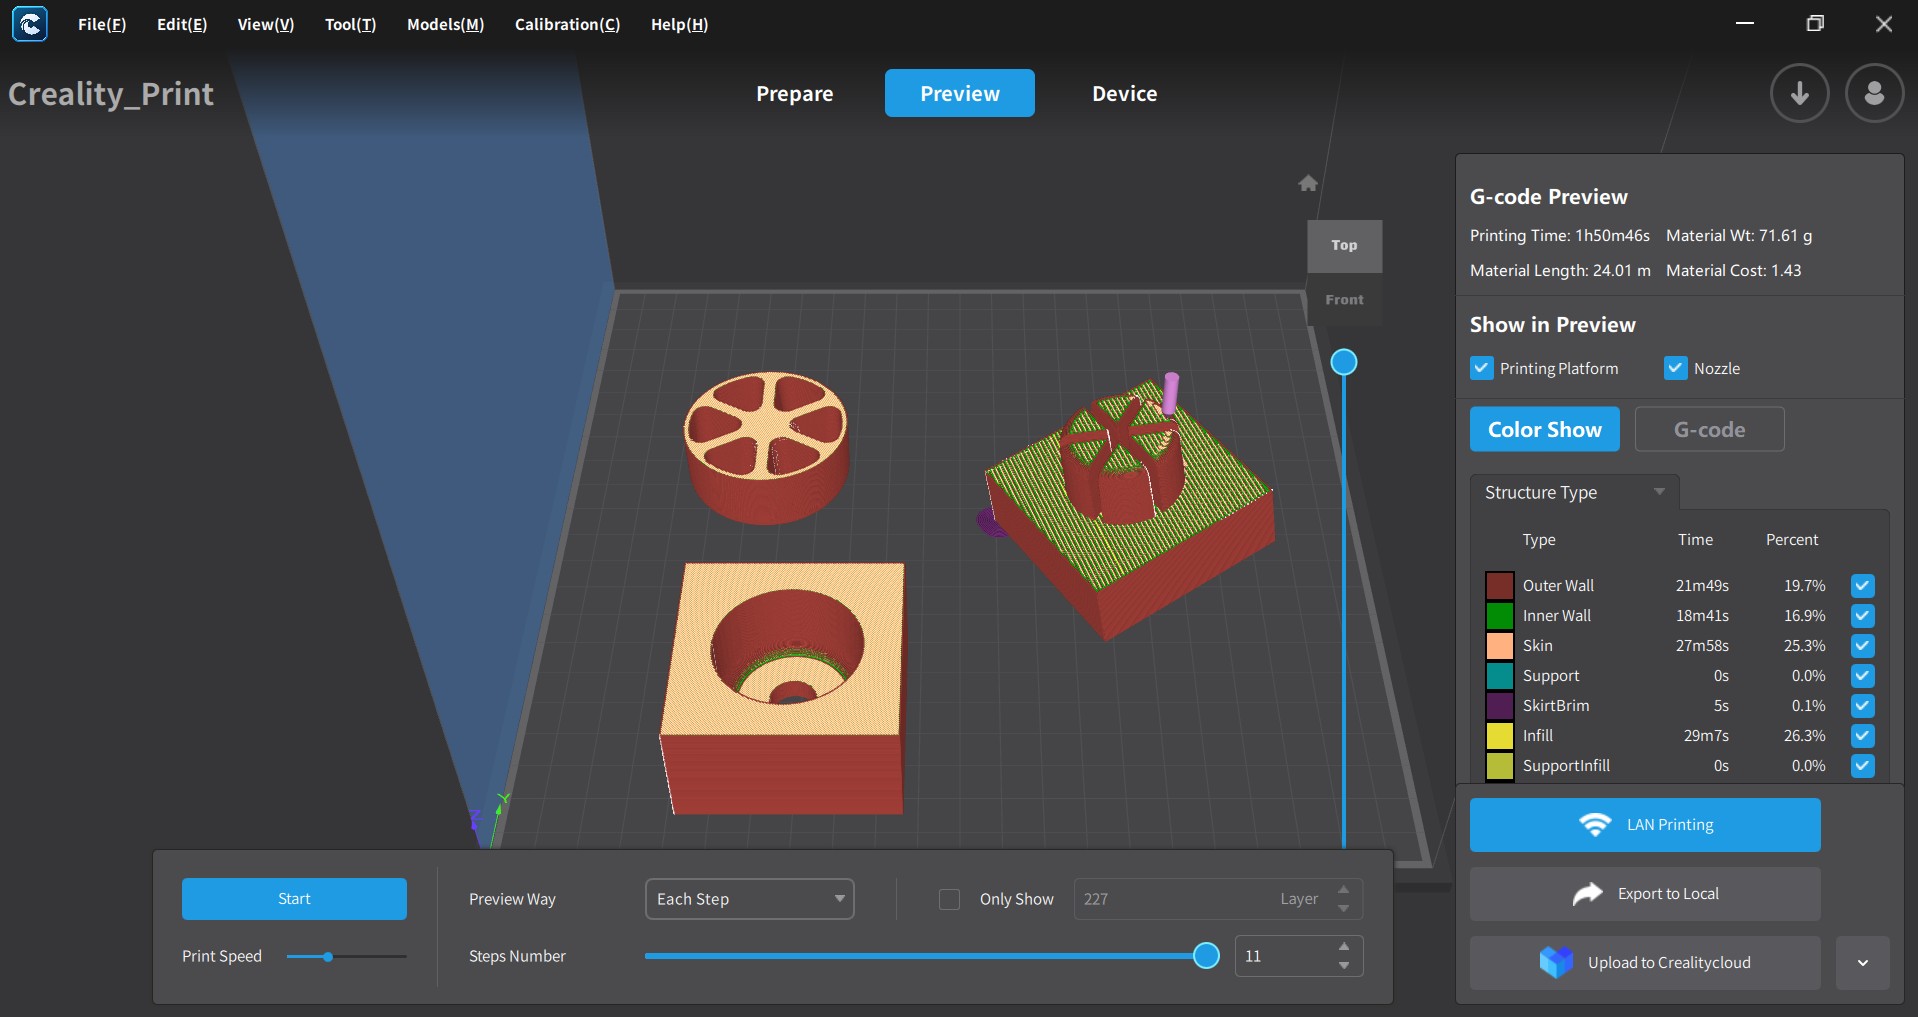Image resolution: width=1918 pixels, height=1017 pixels.
Task: Open the Models menu
Action: pyautogui.click(x=445, y=24)
